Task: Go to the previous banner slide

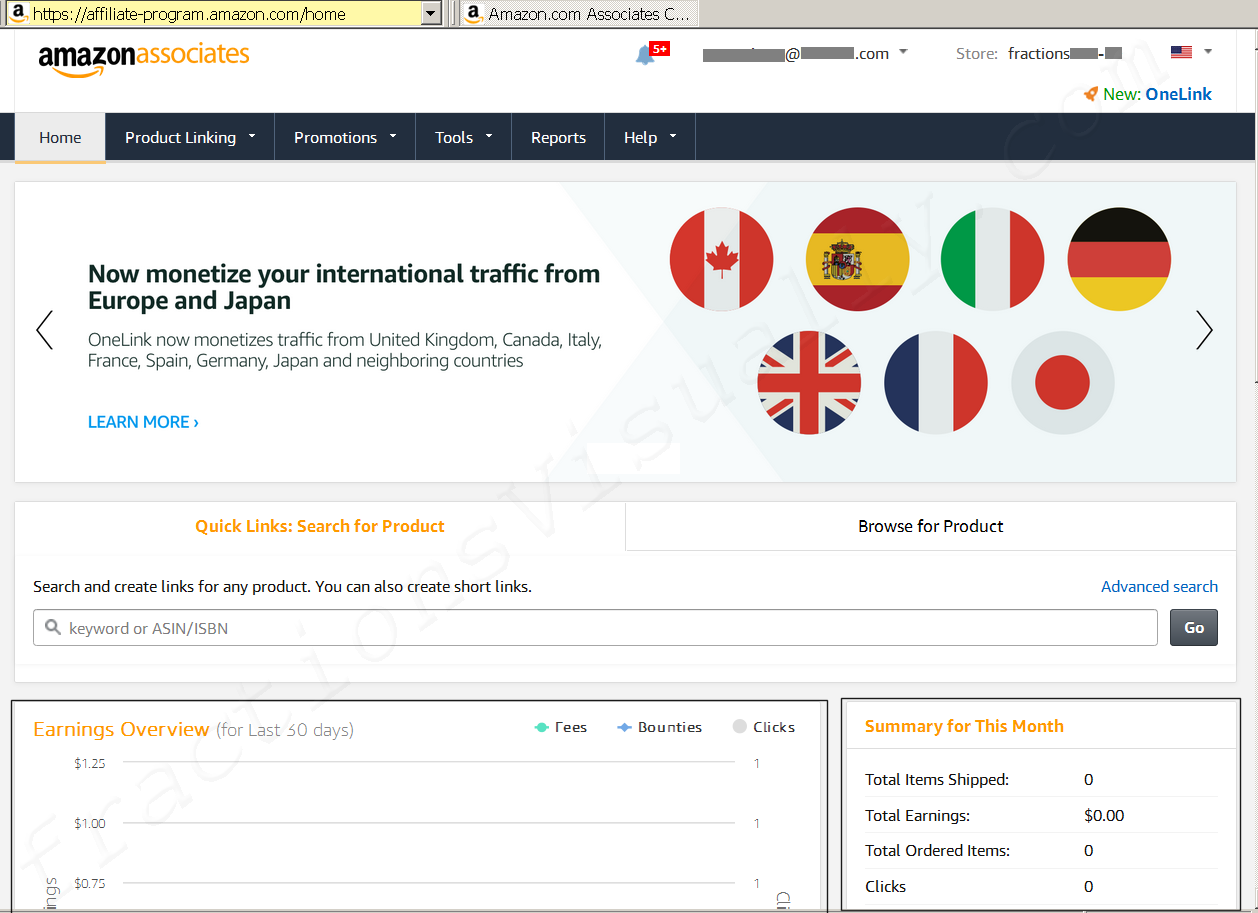Action: tap(44, 330)
